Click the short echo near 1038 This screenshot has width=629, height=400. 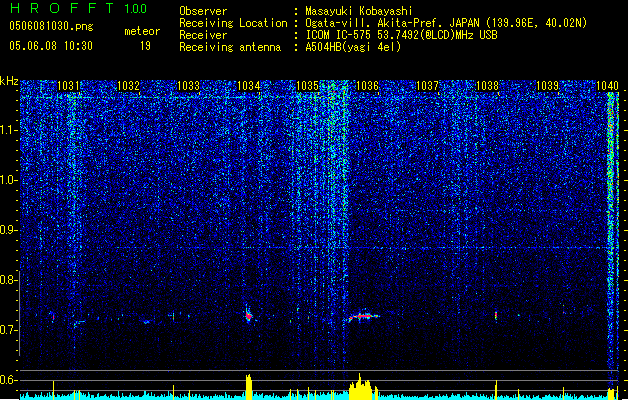pos(496,315)
